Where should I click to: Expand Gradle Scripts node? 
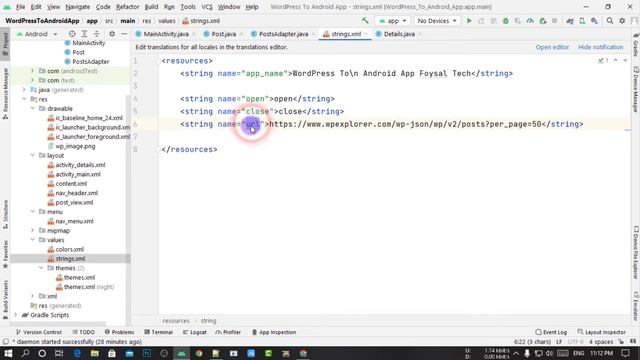click(16, 315)
